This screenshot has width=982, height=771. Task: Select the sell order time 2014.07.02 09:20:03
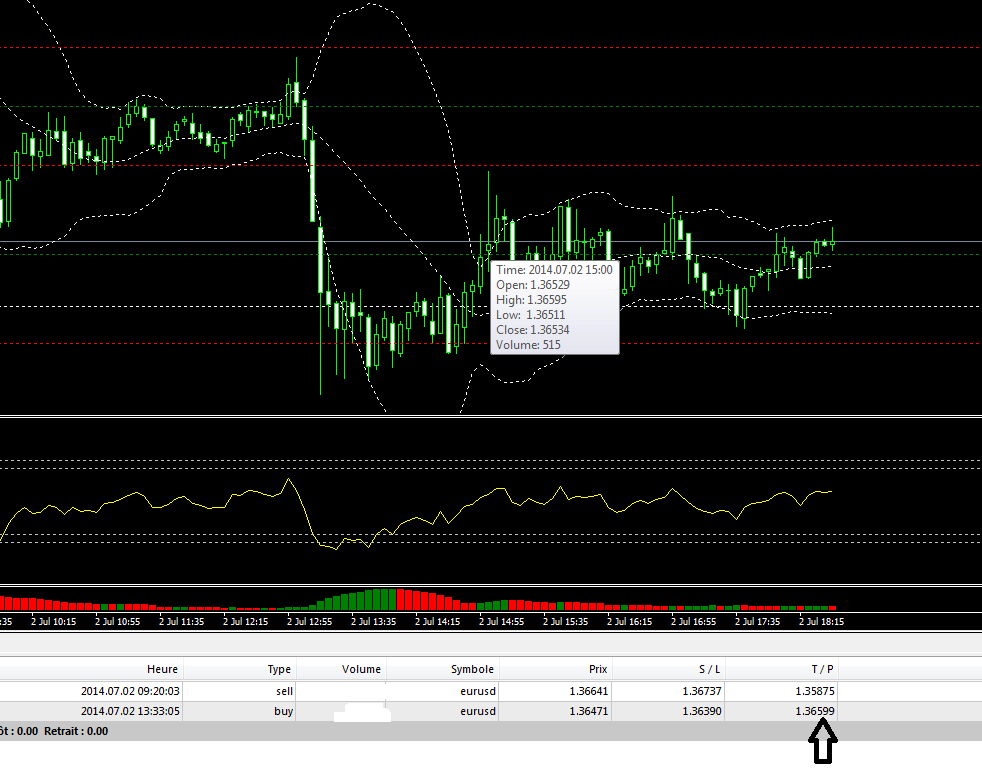130,691
